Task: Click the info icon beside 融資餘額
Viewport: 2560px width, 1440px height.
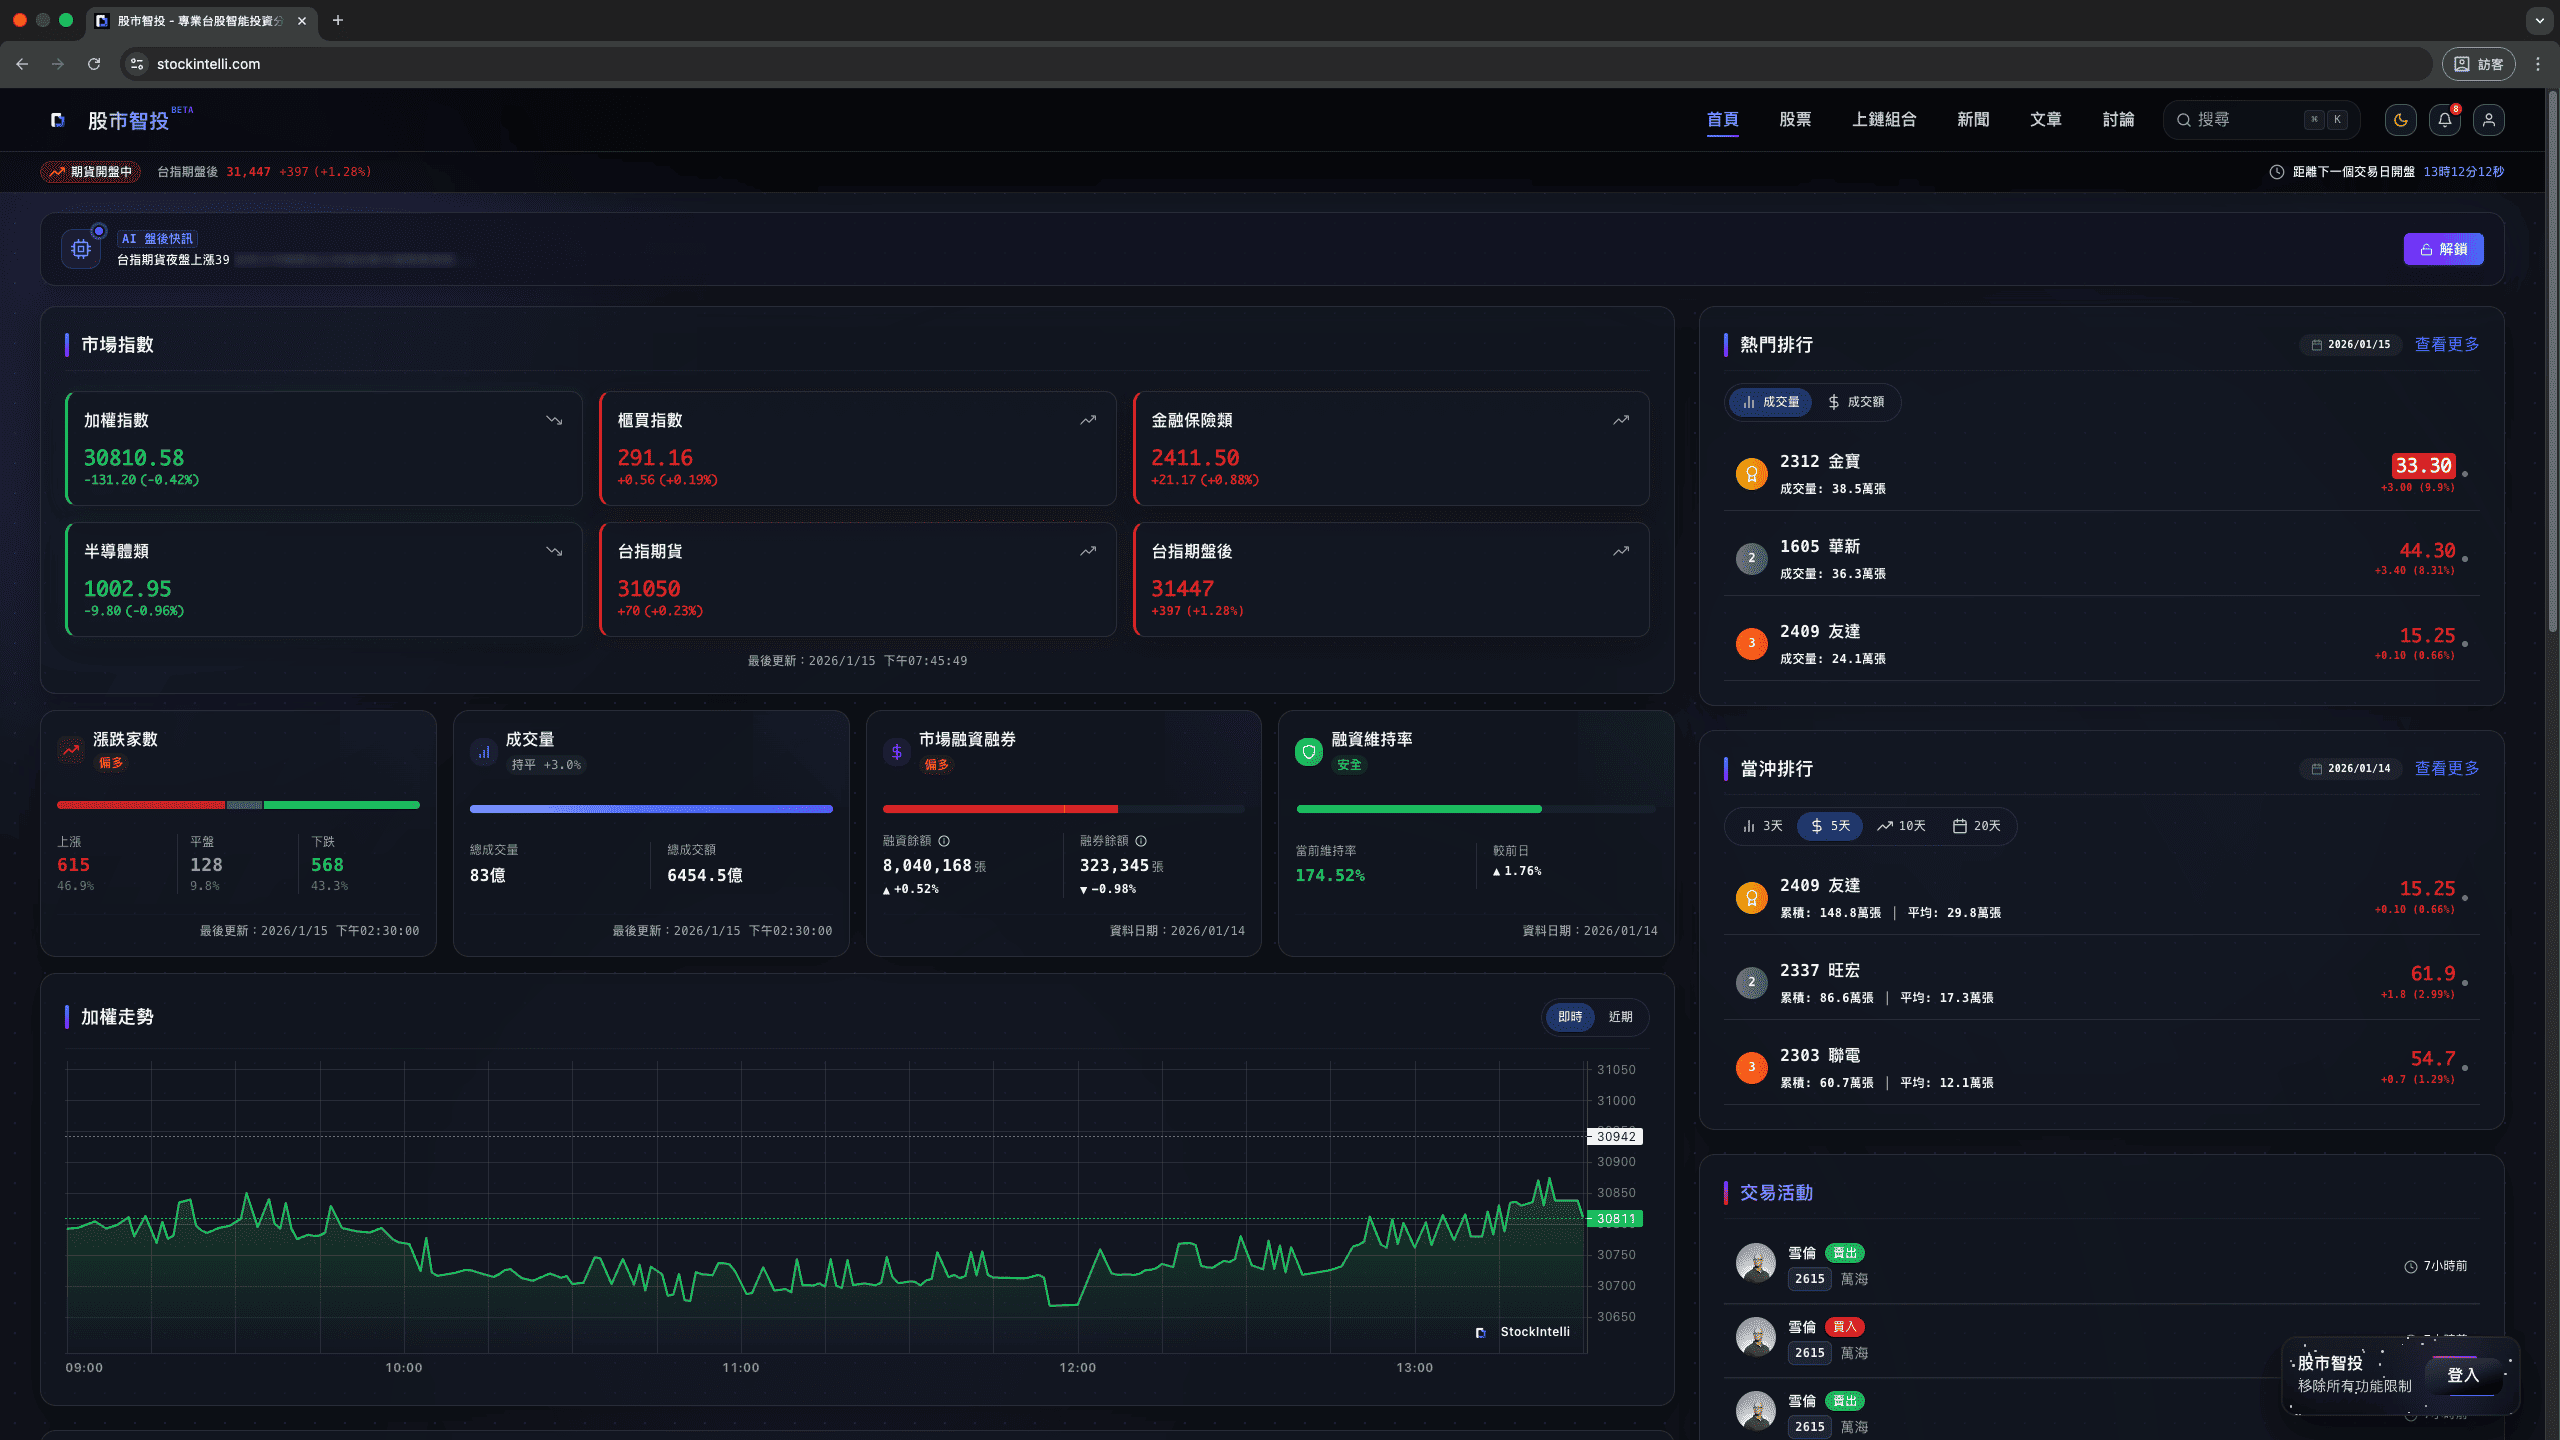Action: (944, 841)
